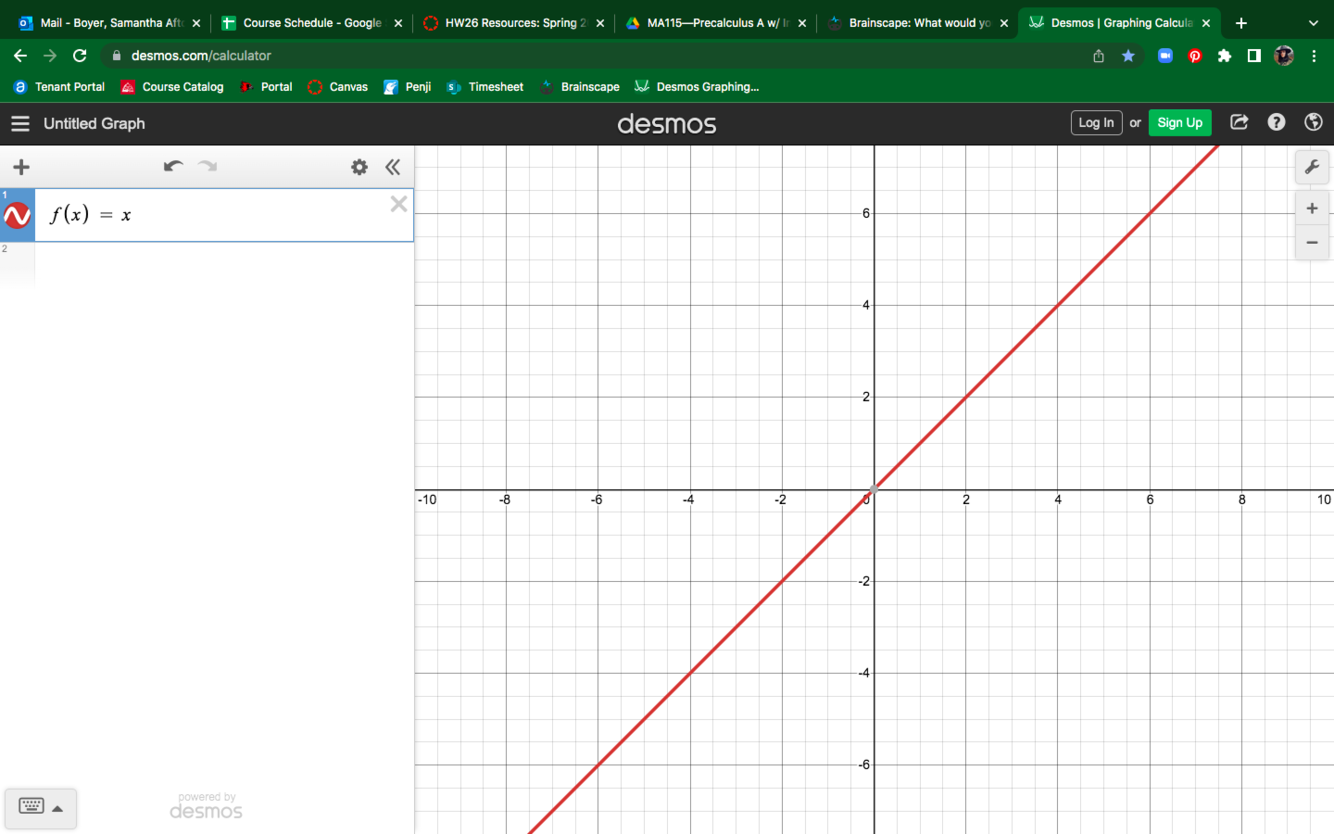Open the Extensions puzzle menu
Screen dimensions: 1334x834
click(1224, 56)
